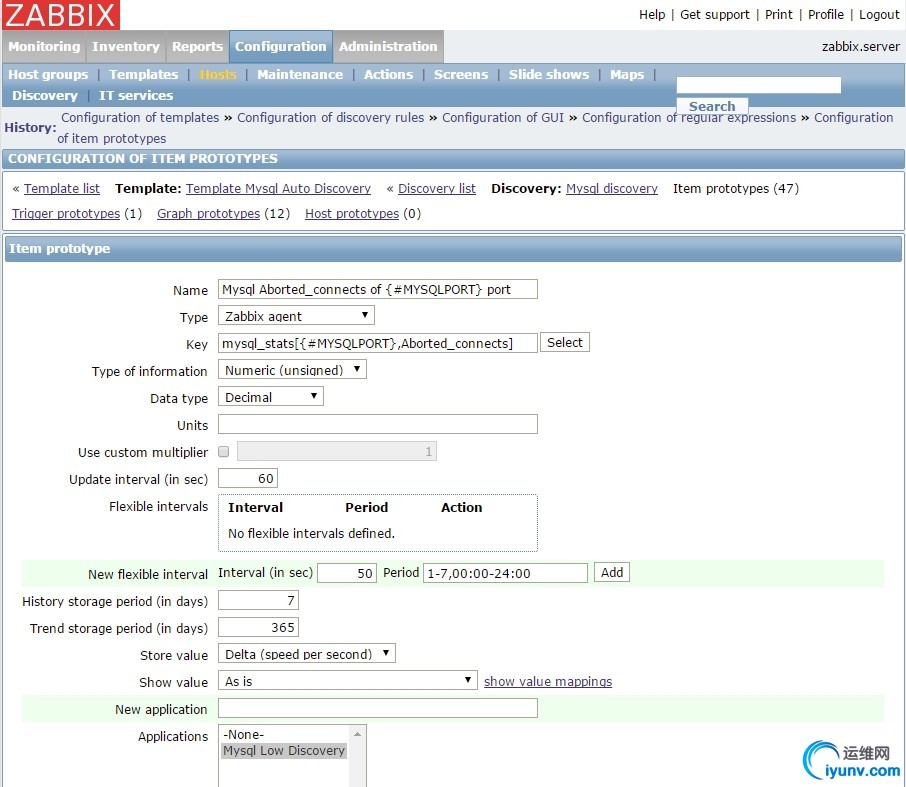Click the flexible Interval (in sec) field

coord(347,573)
